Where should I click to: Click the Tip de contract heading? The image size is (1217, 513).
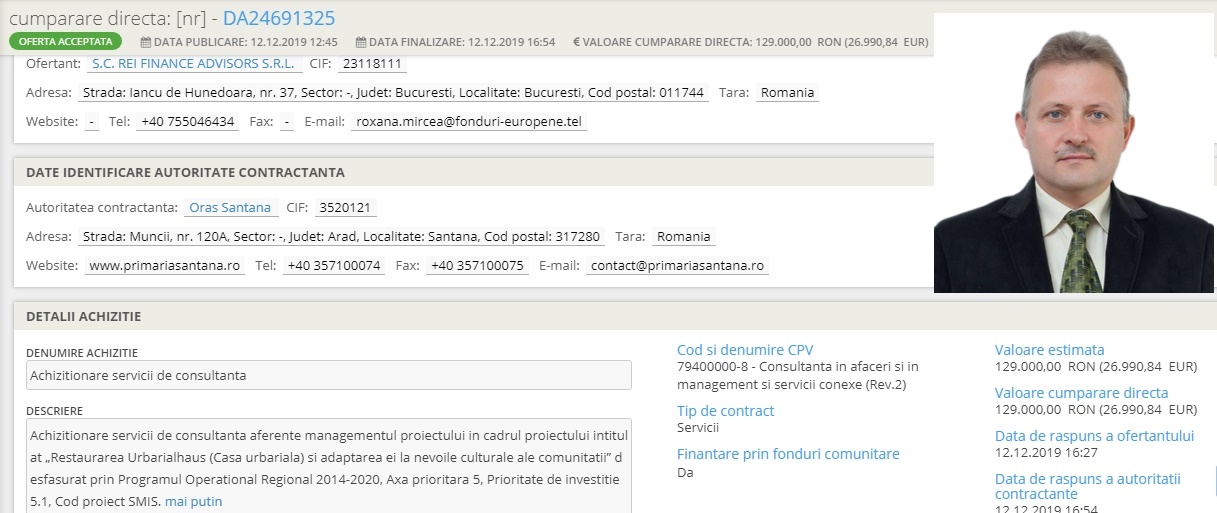(x=725, y=411)
